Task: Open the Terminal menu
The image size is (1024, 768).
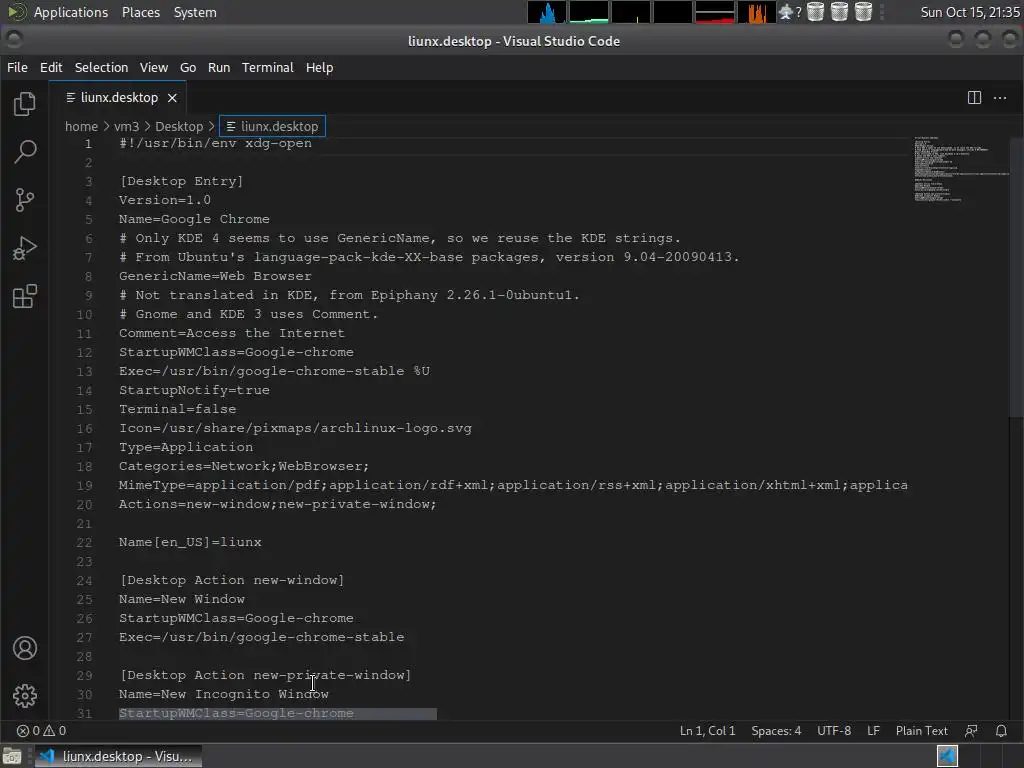Action: pyautogui.click(x=268, y=67)
